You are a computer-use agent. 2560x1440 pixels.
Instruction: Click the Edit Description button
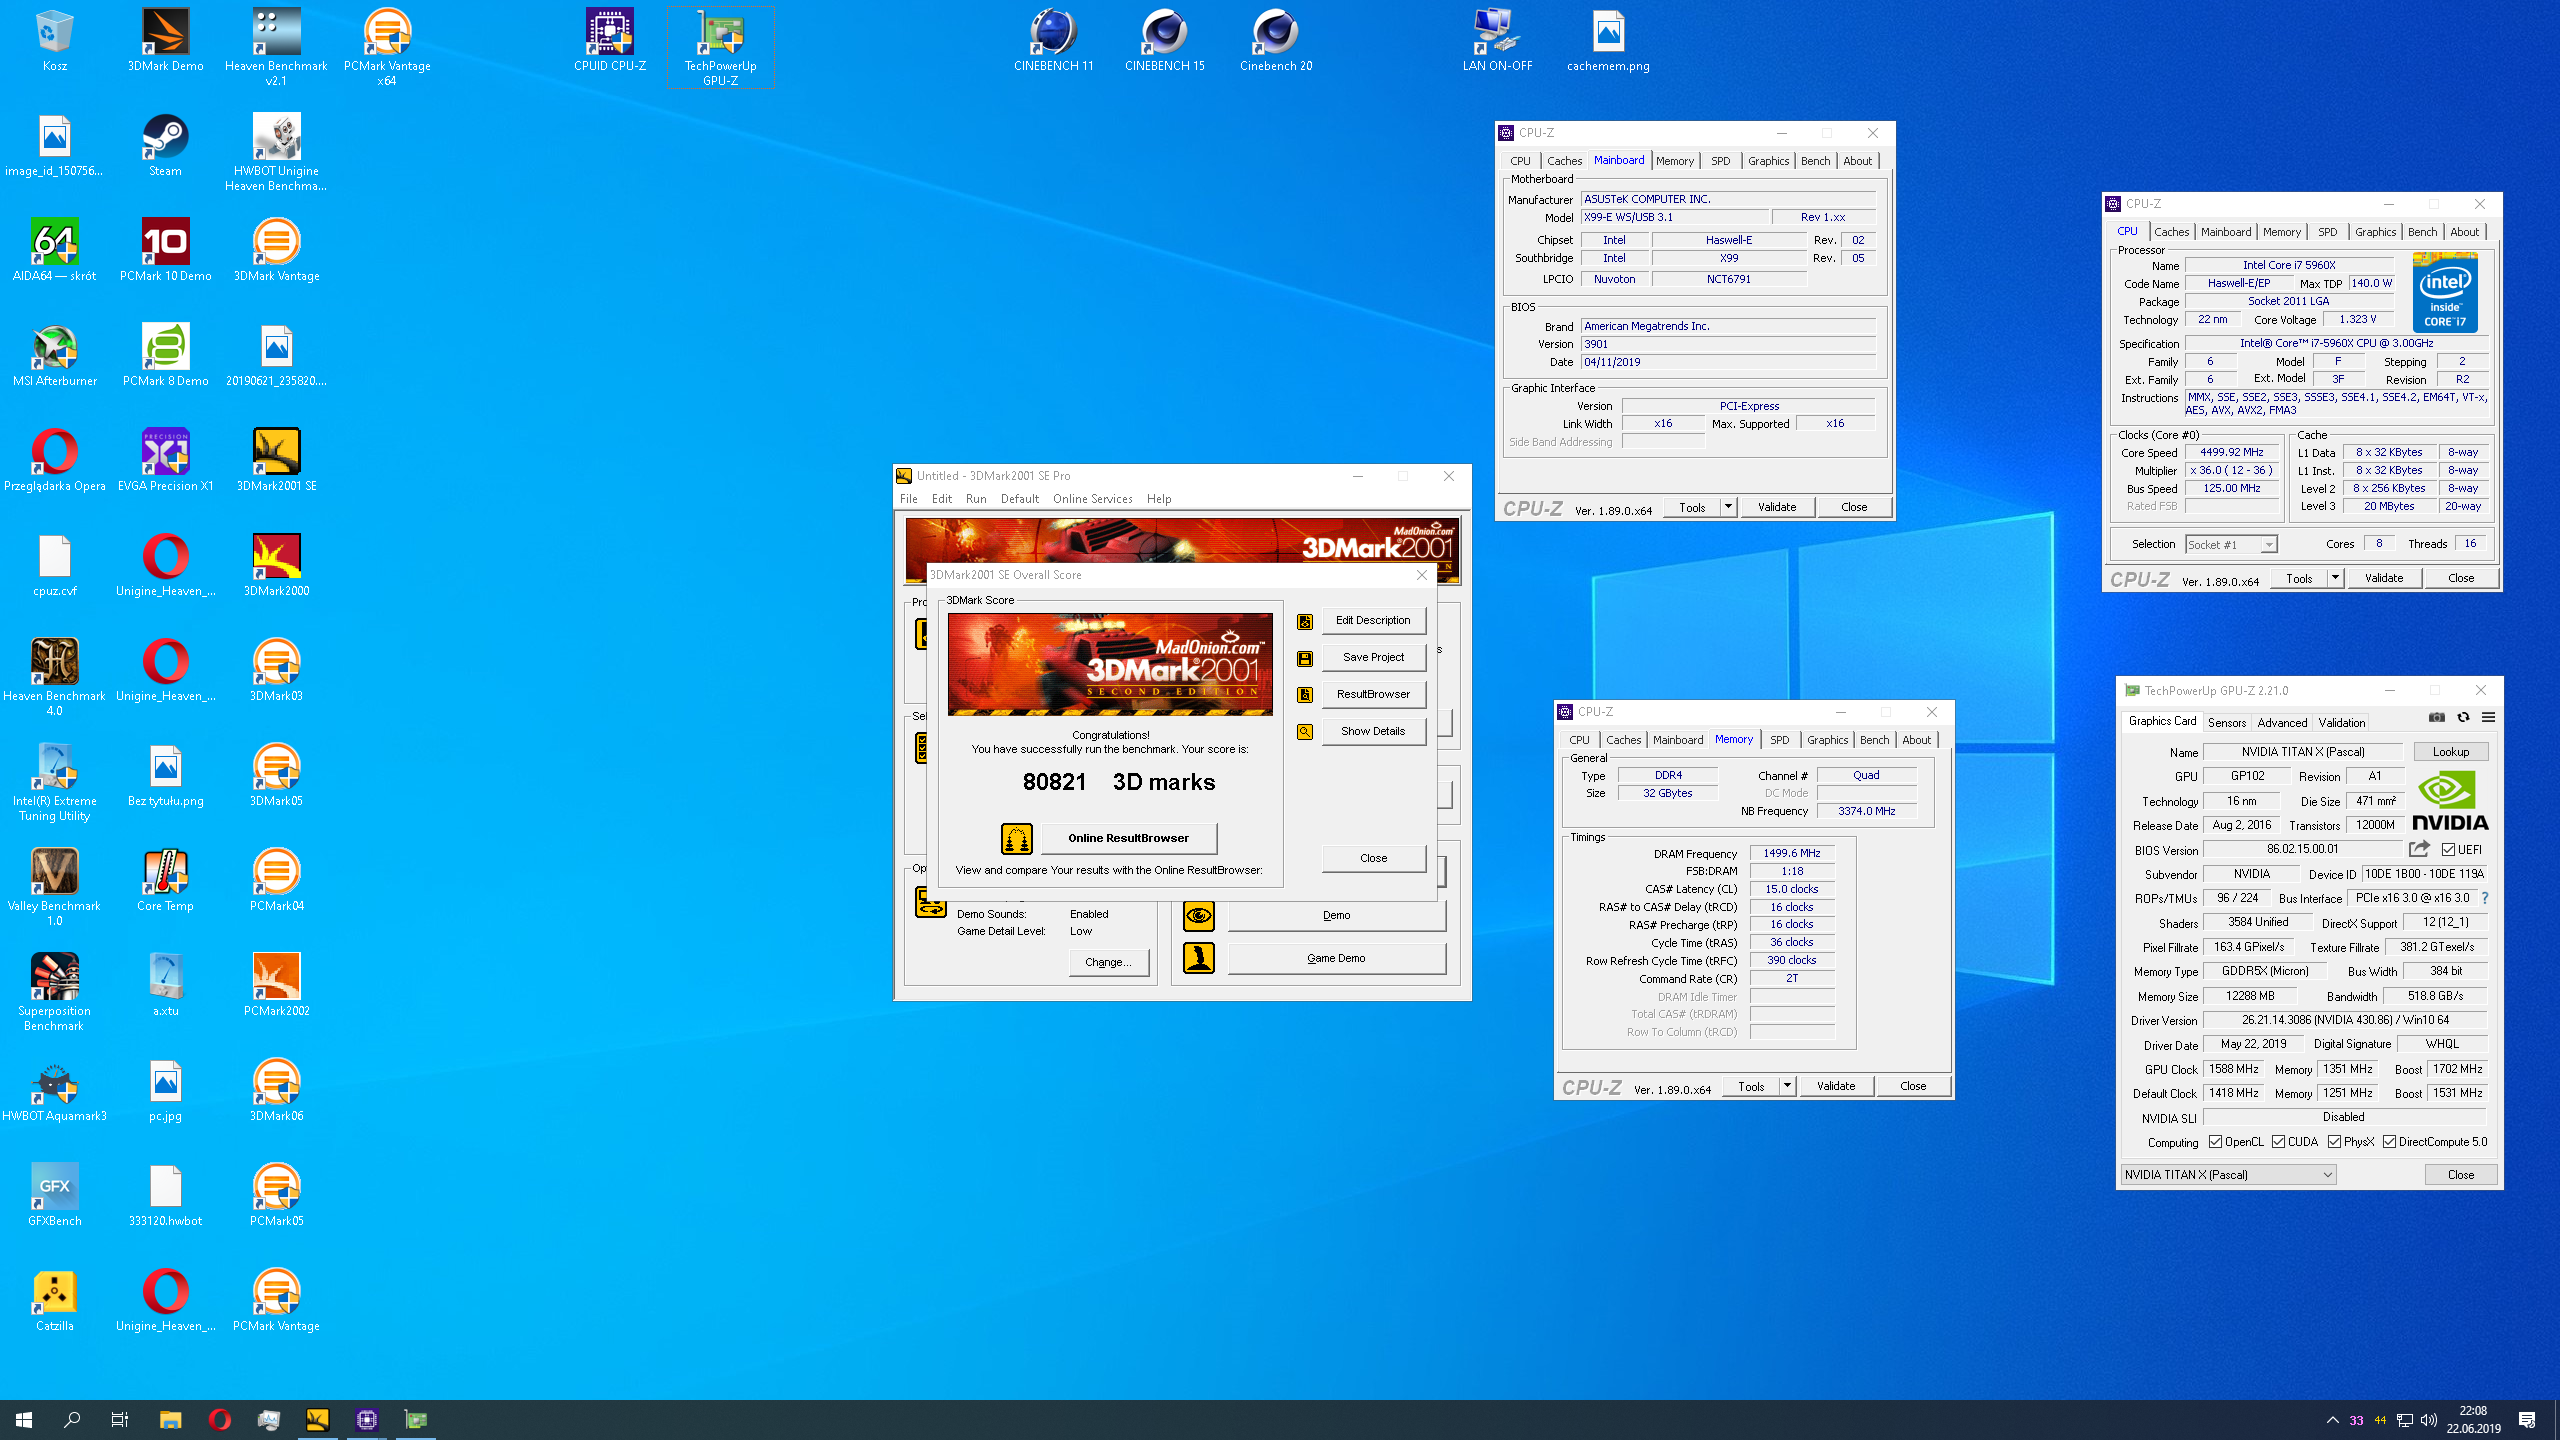pos(1373,620)
